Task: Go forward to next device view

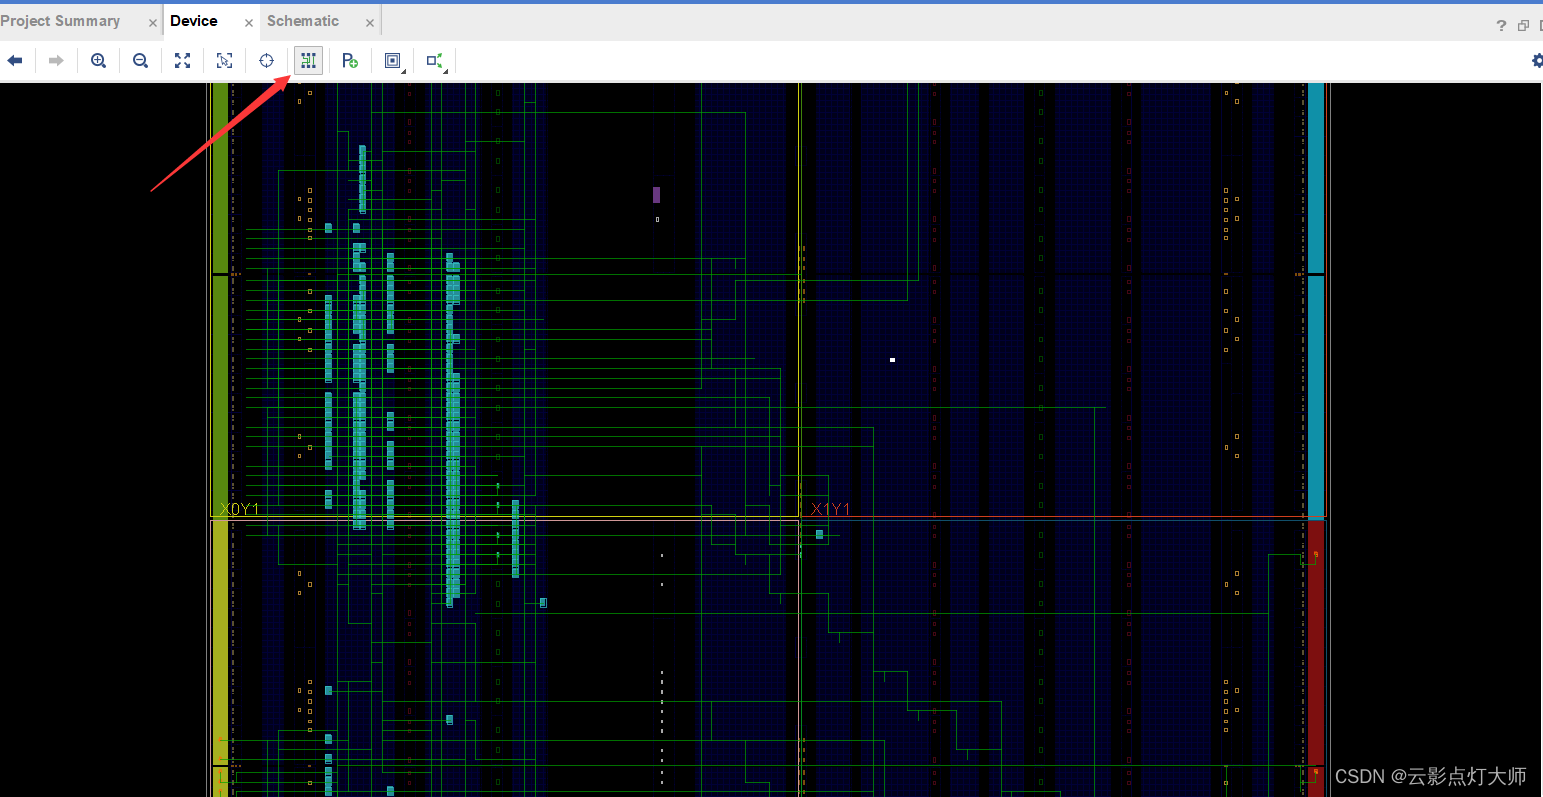Action: 56,61
